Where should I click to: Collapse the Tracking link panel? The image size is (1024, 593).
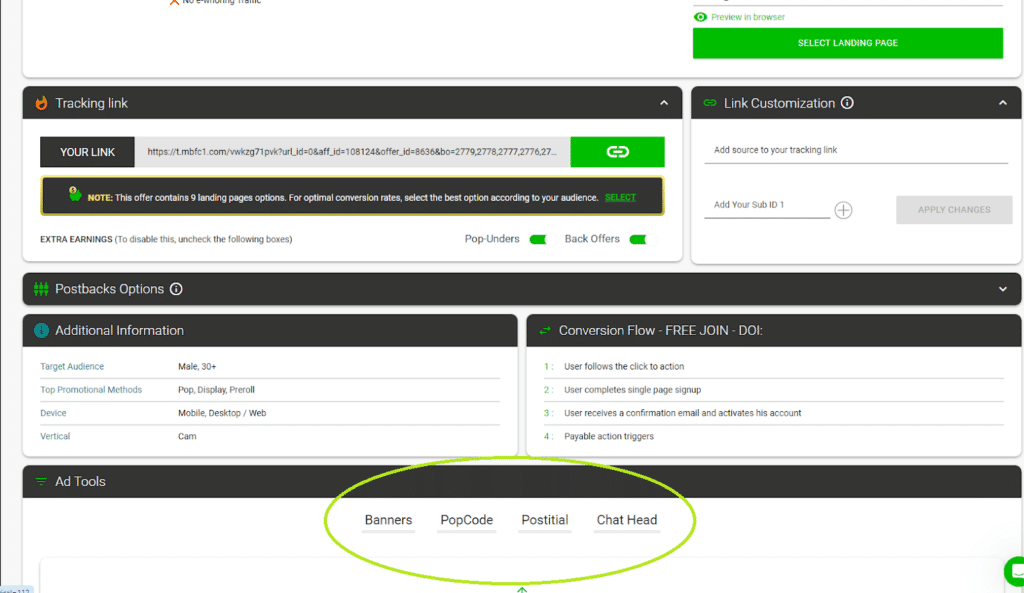[664, 103]
